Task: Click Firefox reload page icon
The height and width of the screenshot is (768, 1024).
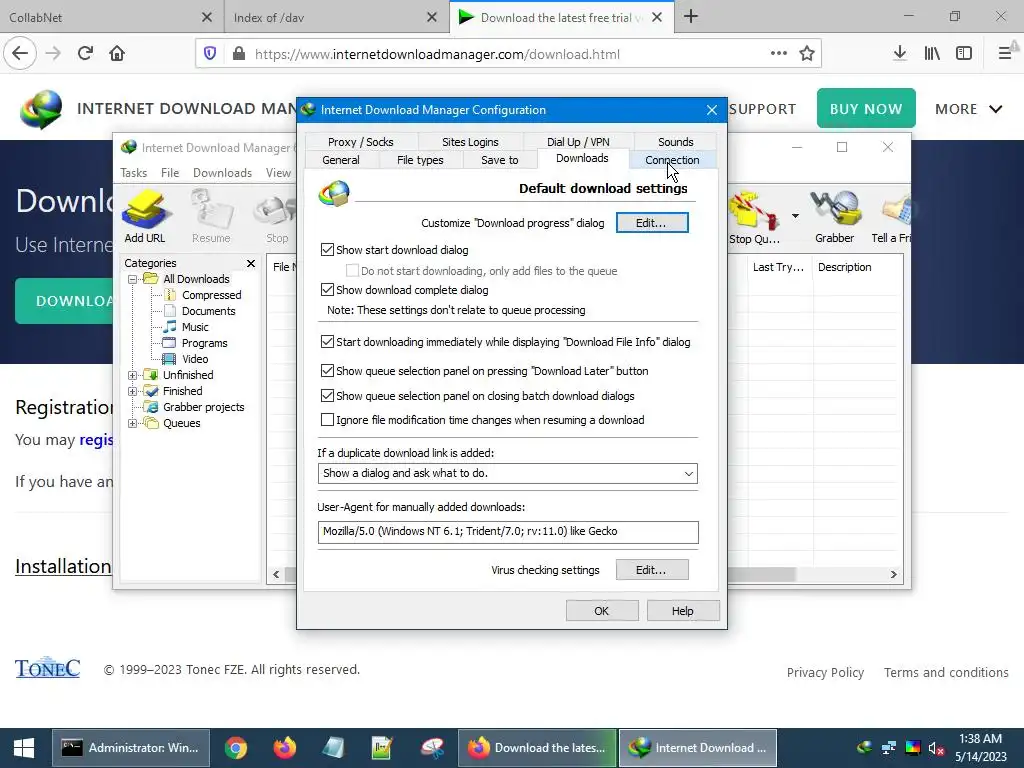Action: (x=85, y=54)
